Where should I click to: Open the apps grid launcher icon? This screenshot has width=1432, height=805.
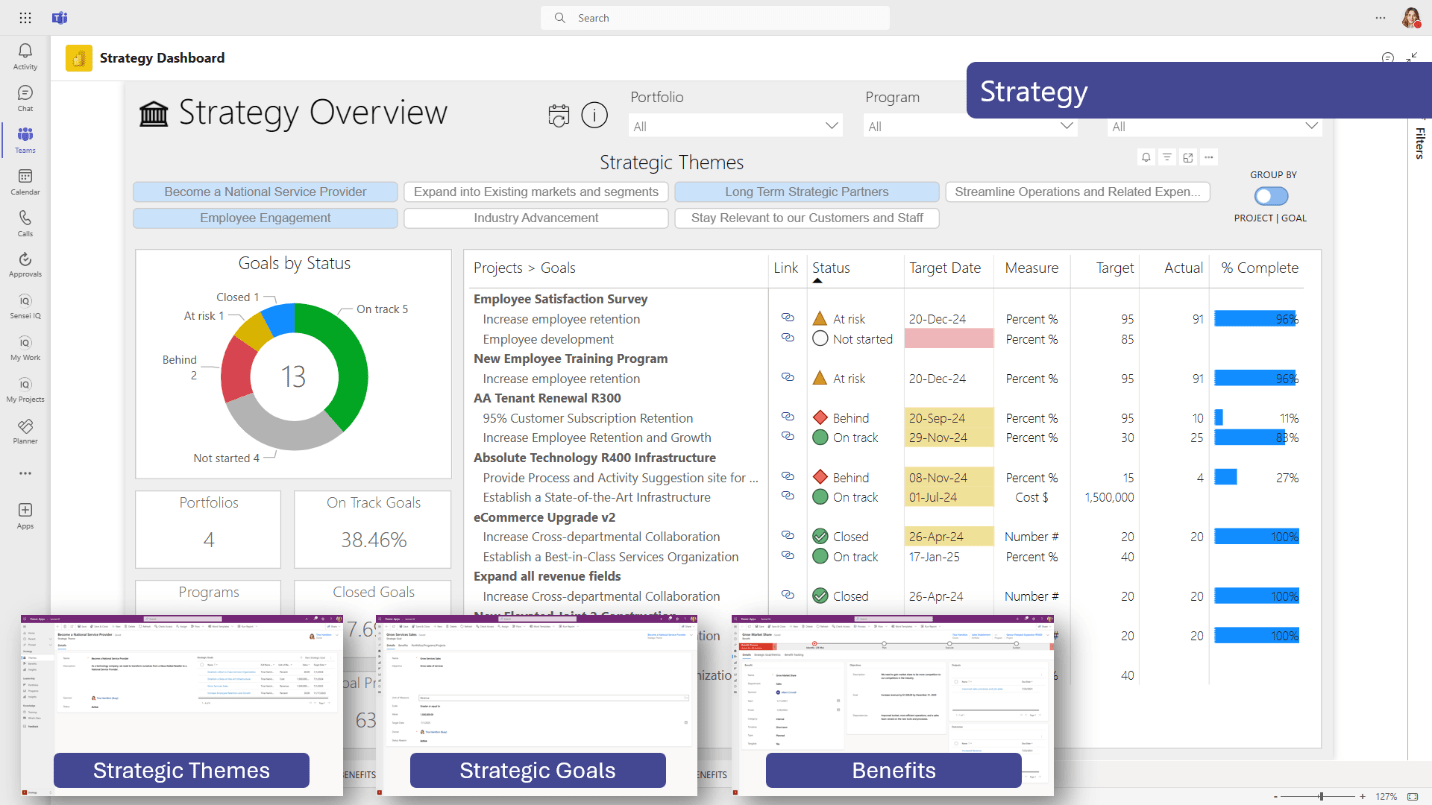click(x=25, y=18)
